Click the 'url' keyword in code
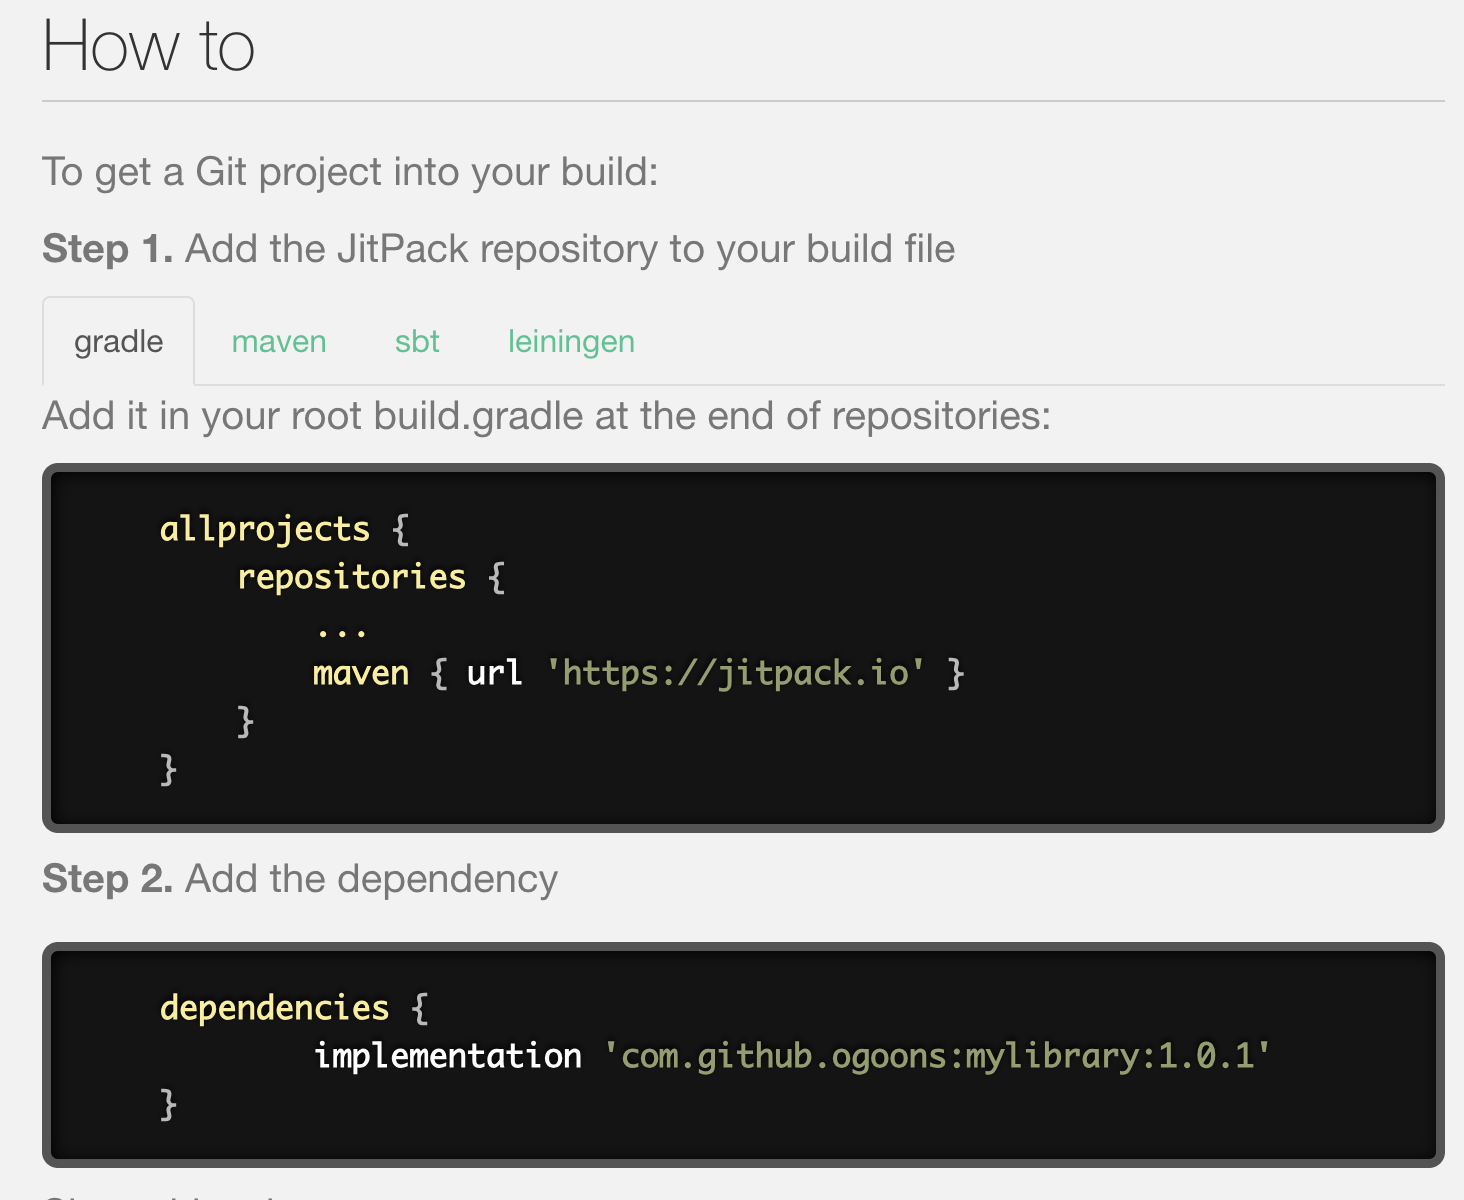The image size is (1464, 1200). click(x=494, y=673)
